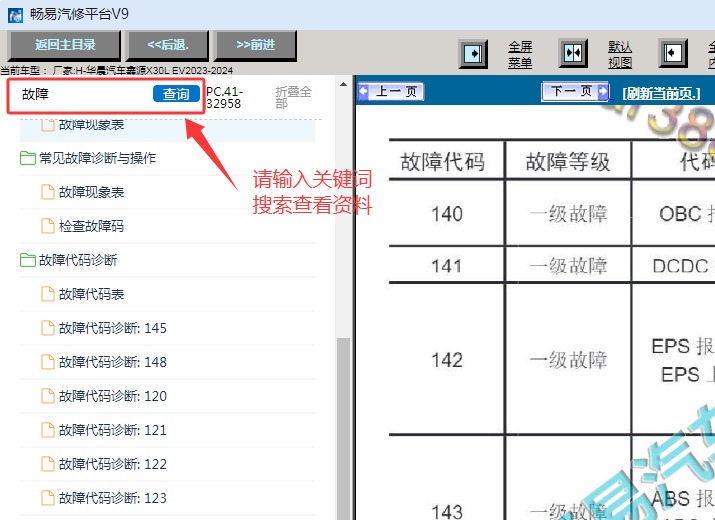
Task: Click the folder icon beside 故障代码诊断
Action: pyautogui.click(x=28, y=260)
